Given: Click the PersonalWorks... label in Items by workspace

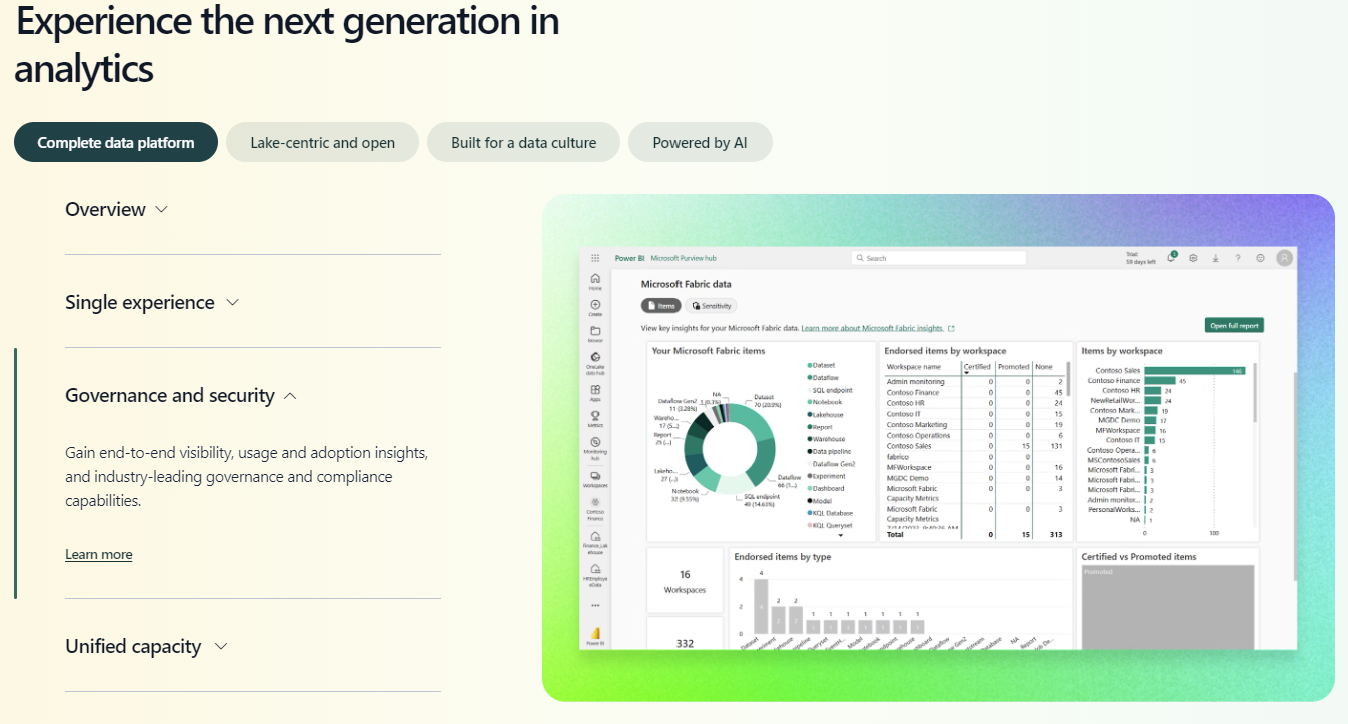Looking at the screenshot, I should point(1114,509).
